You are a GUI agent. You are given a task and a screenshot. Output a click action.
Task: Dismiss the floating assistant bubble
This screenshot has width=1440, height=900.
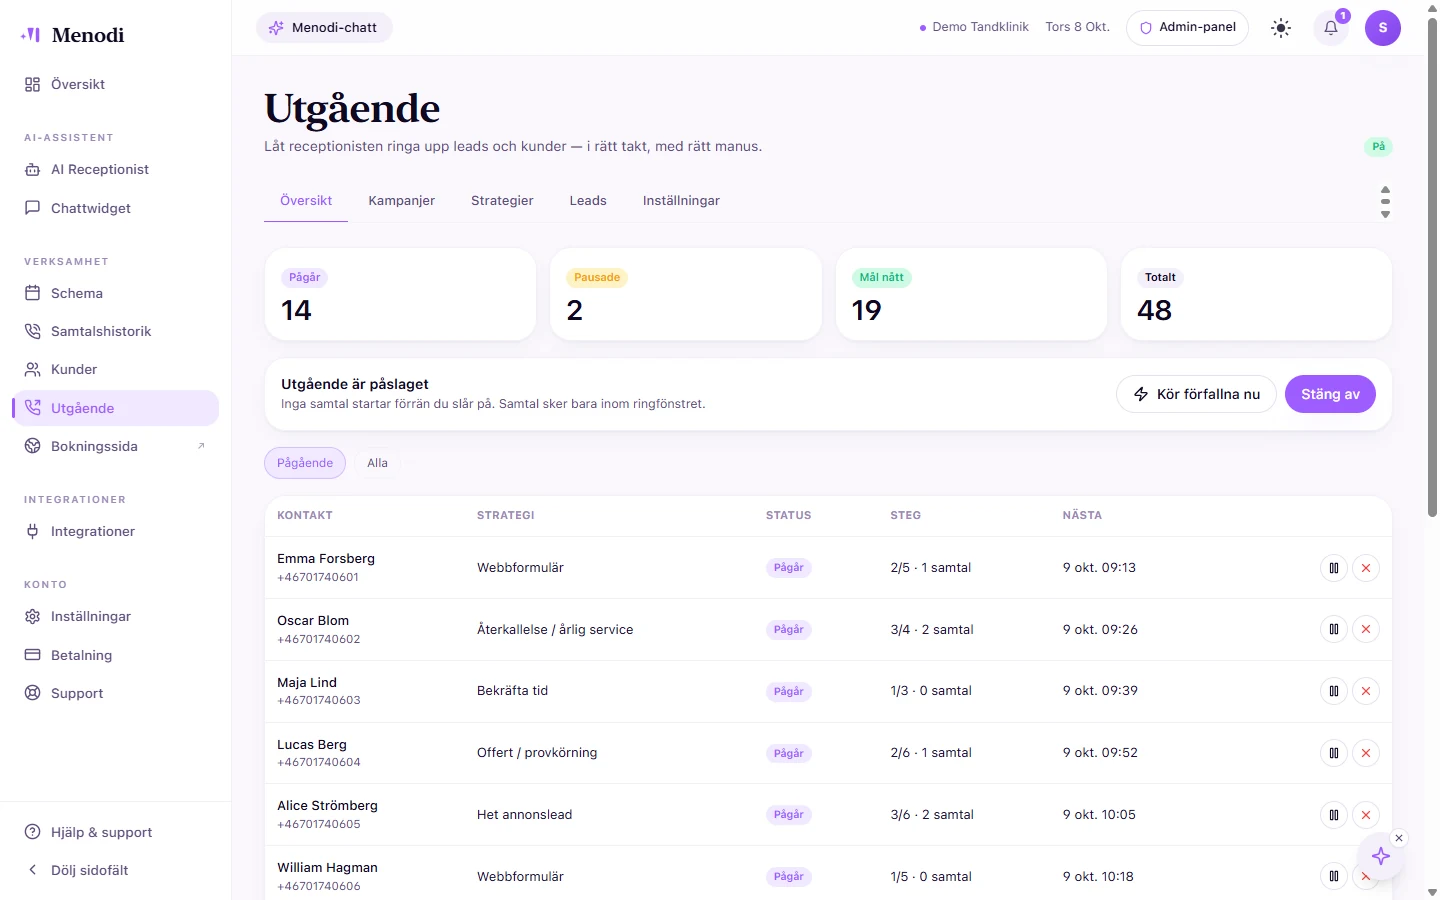click(1399, 838)
